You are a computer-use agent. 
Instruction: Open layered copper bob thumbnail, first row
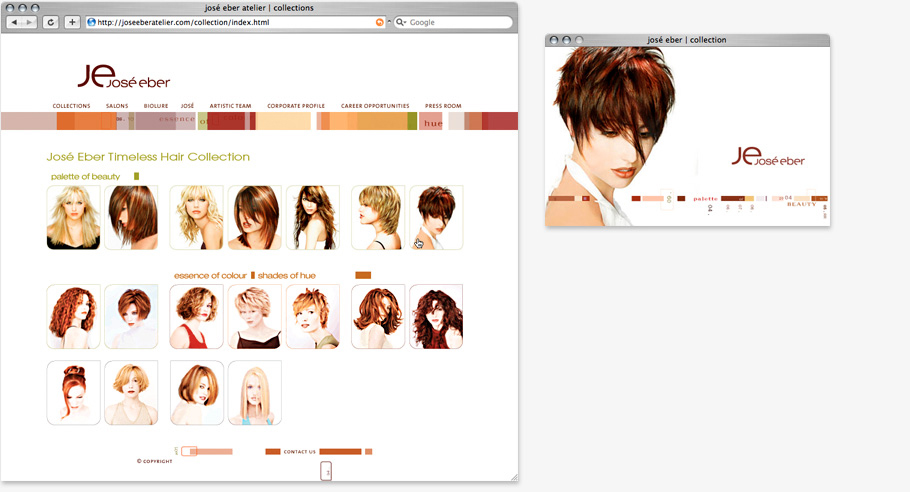[x=255, y=218]
